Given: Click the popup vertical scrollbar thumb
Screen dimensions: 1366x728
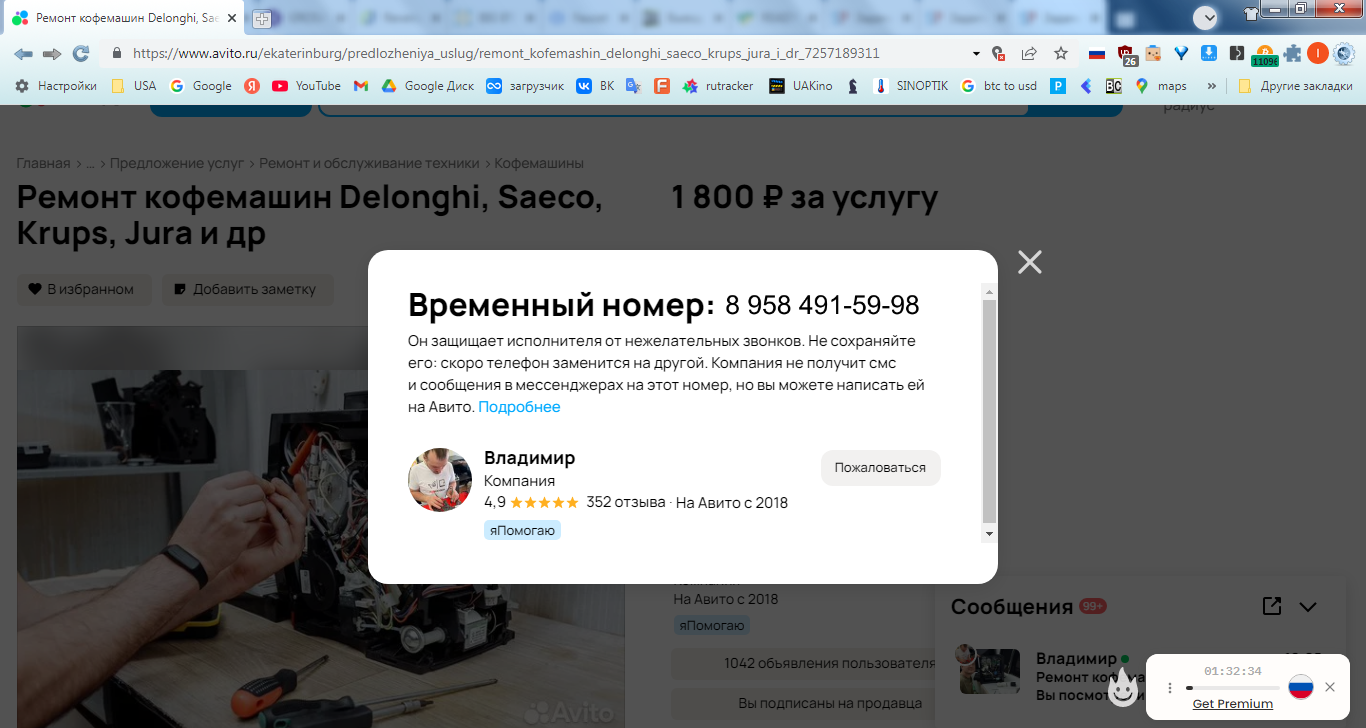Looking at the screenshot, I should (989, 411).
